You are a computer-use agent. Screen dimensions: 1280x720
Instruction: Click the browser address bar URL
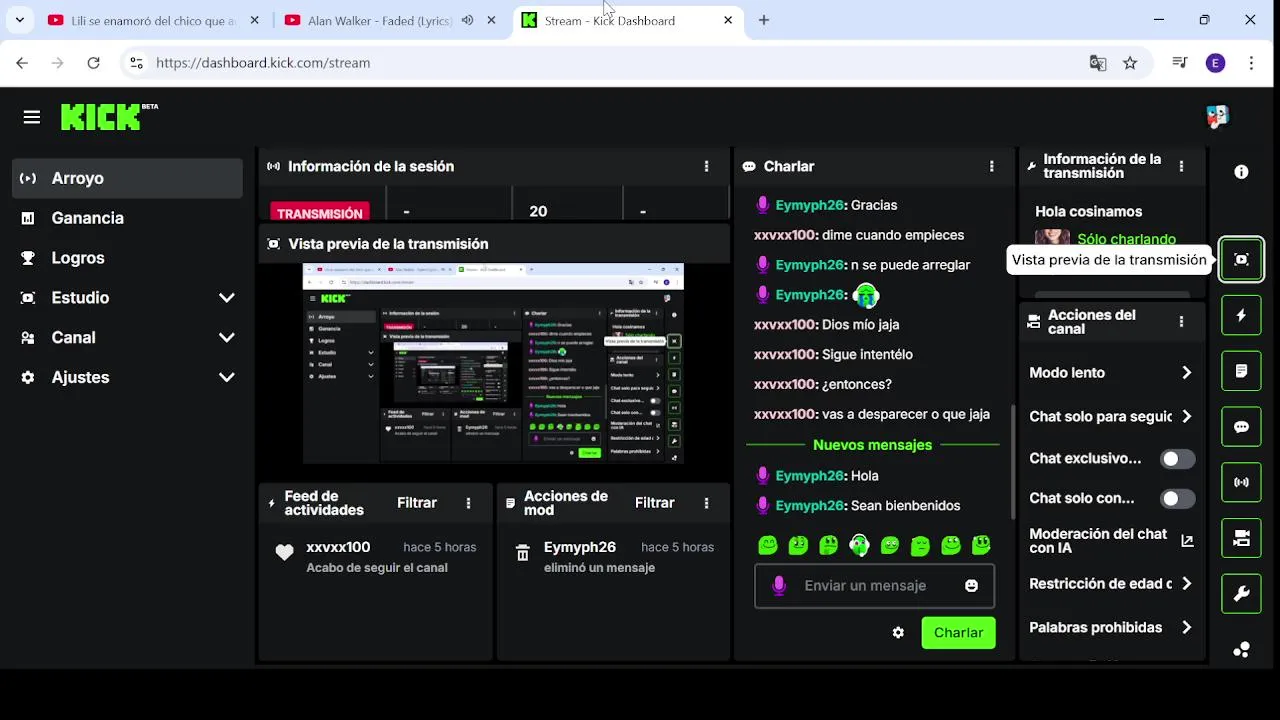tap(263, 63)
